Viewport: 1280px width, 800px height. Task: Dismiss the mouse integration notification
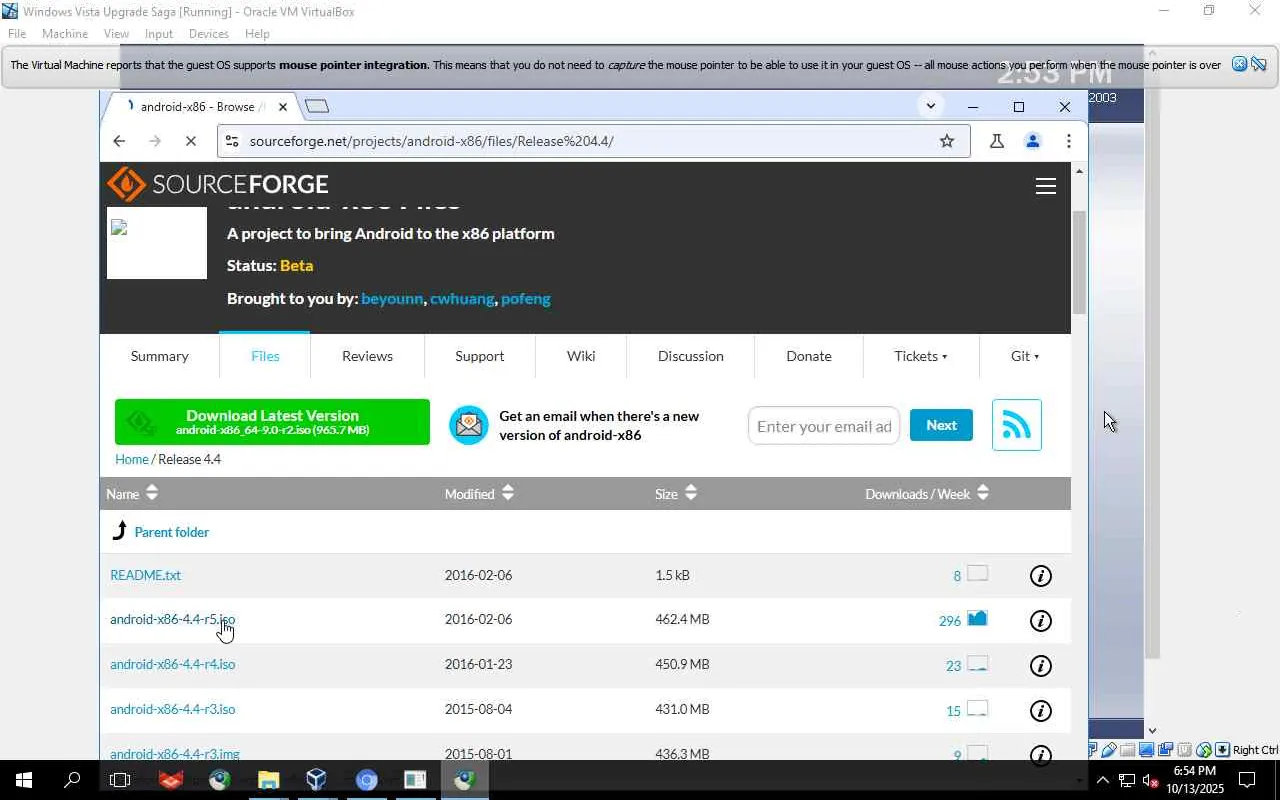(1239, 64)
